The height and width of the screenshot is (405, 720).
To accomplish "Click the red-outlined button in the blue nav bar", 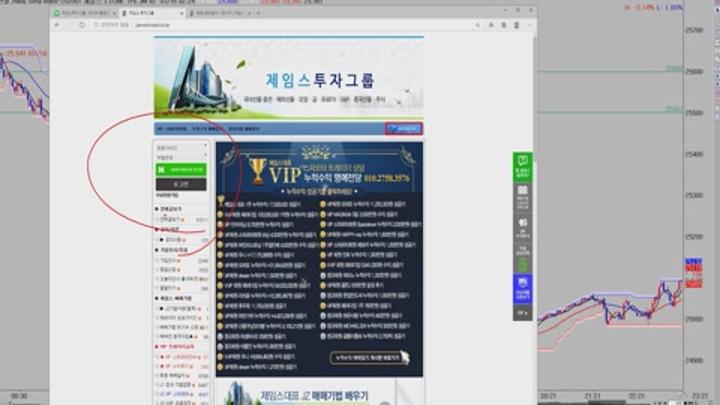I will point(404,129).
